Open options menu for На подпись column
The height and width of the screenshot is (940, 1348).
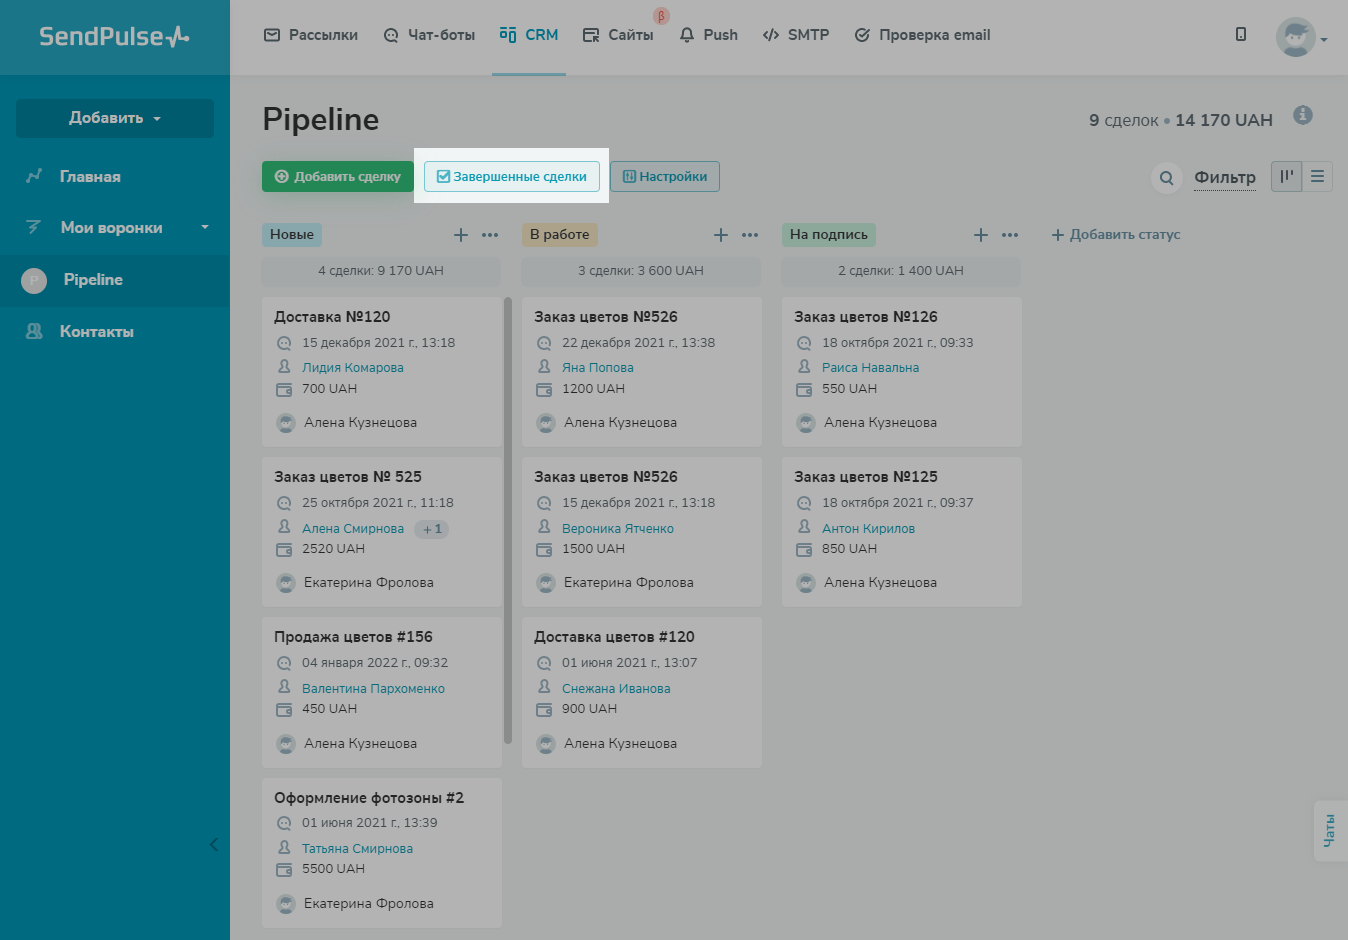1010,235
